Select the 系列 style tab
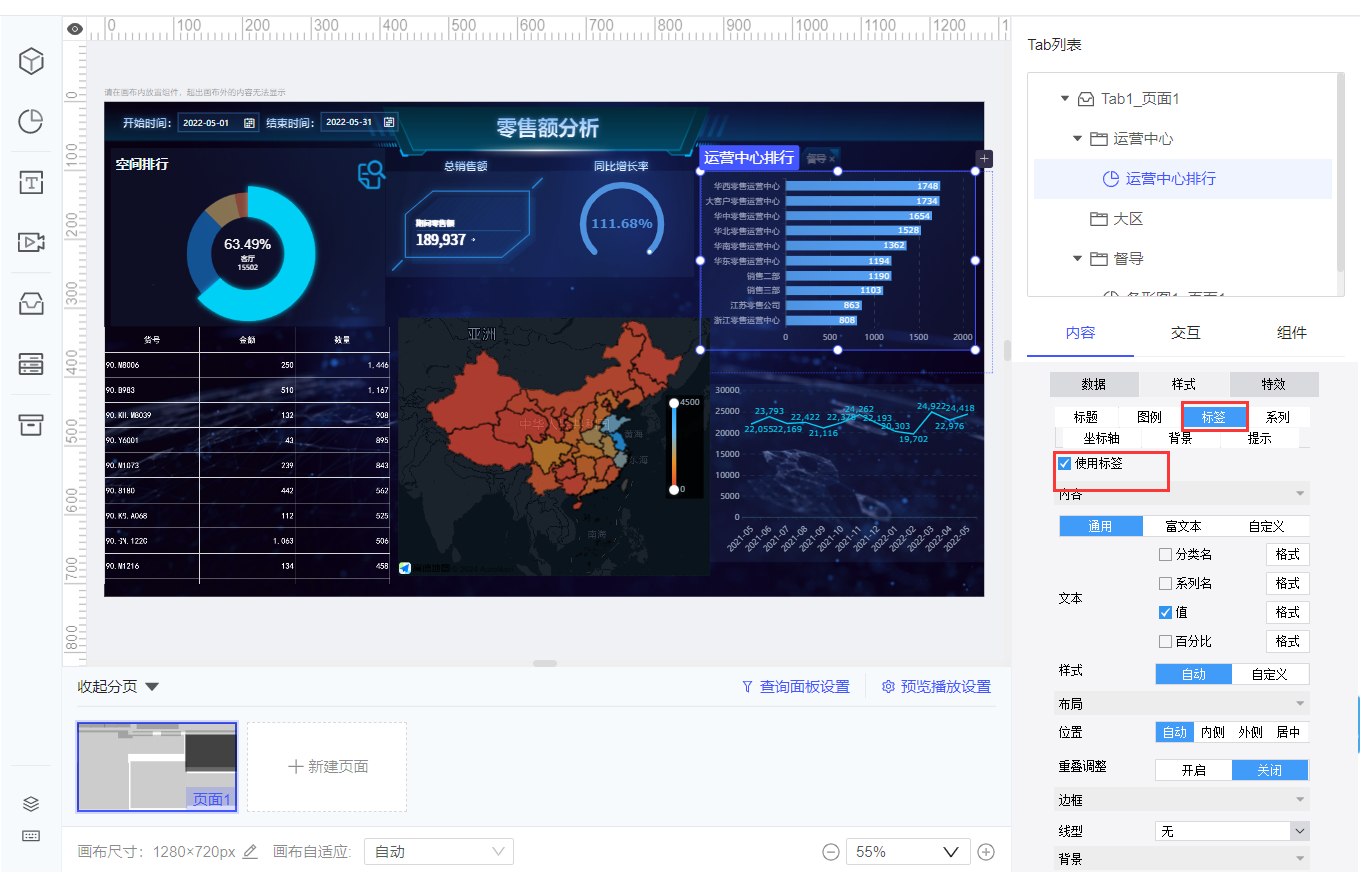 [x=1277, y=417]
